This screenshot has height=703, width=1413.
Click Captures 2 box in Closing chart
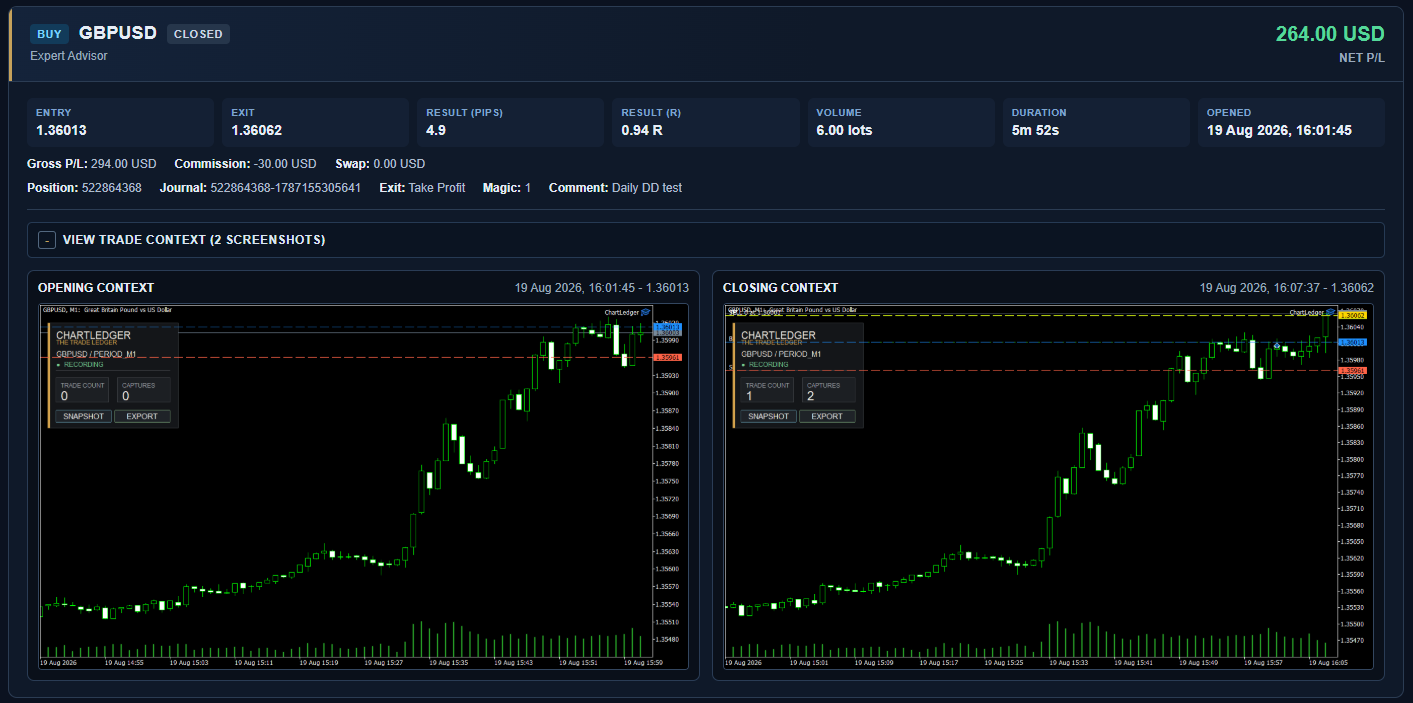click(x=828, y=391)
